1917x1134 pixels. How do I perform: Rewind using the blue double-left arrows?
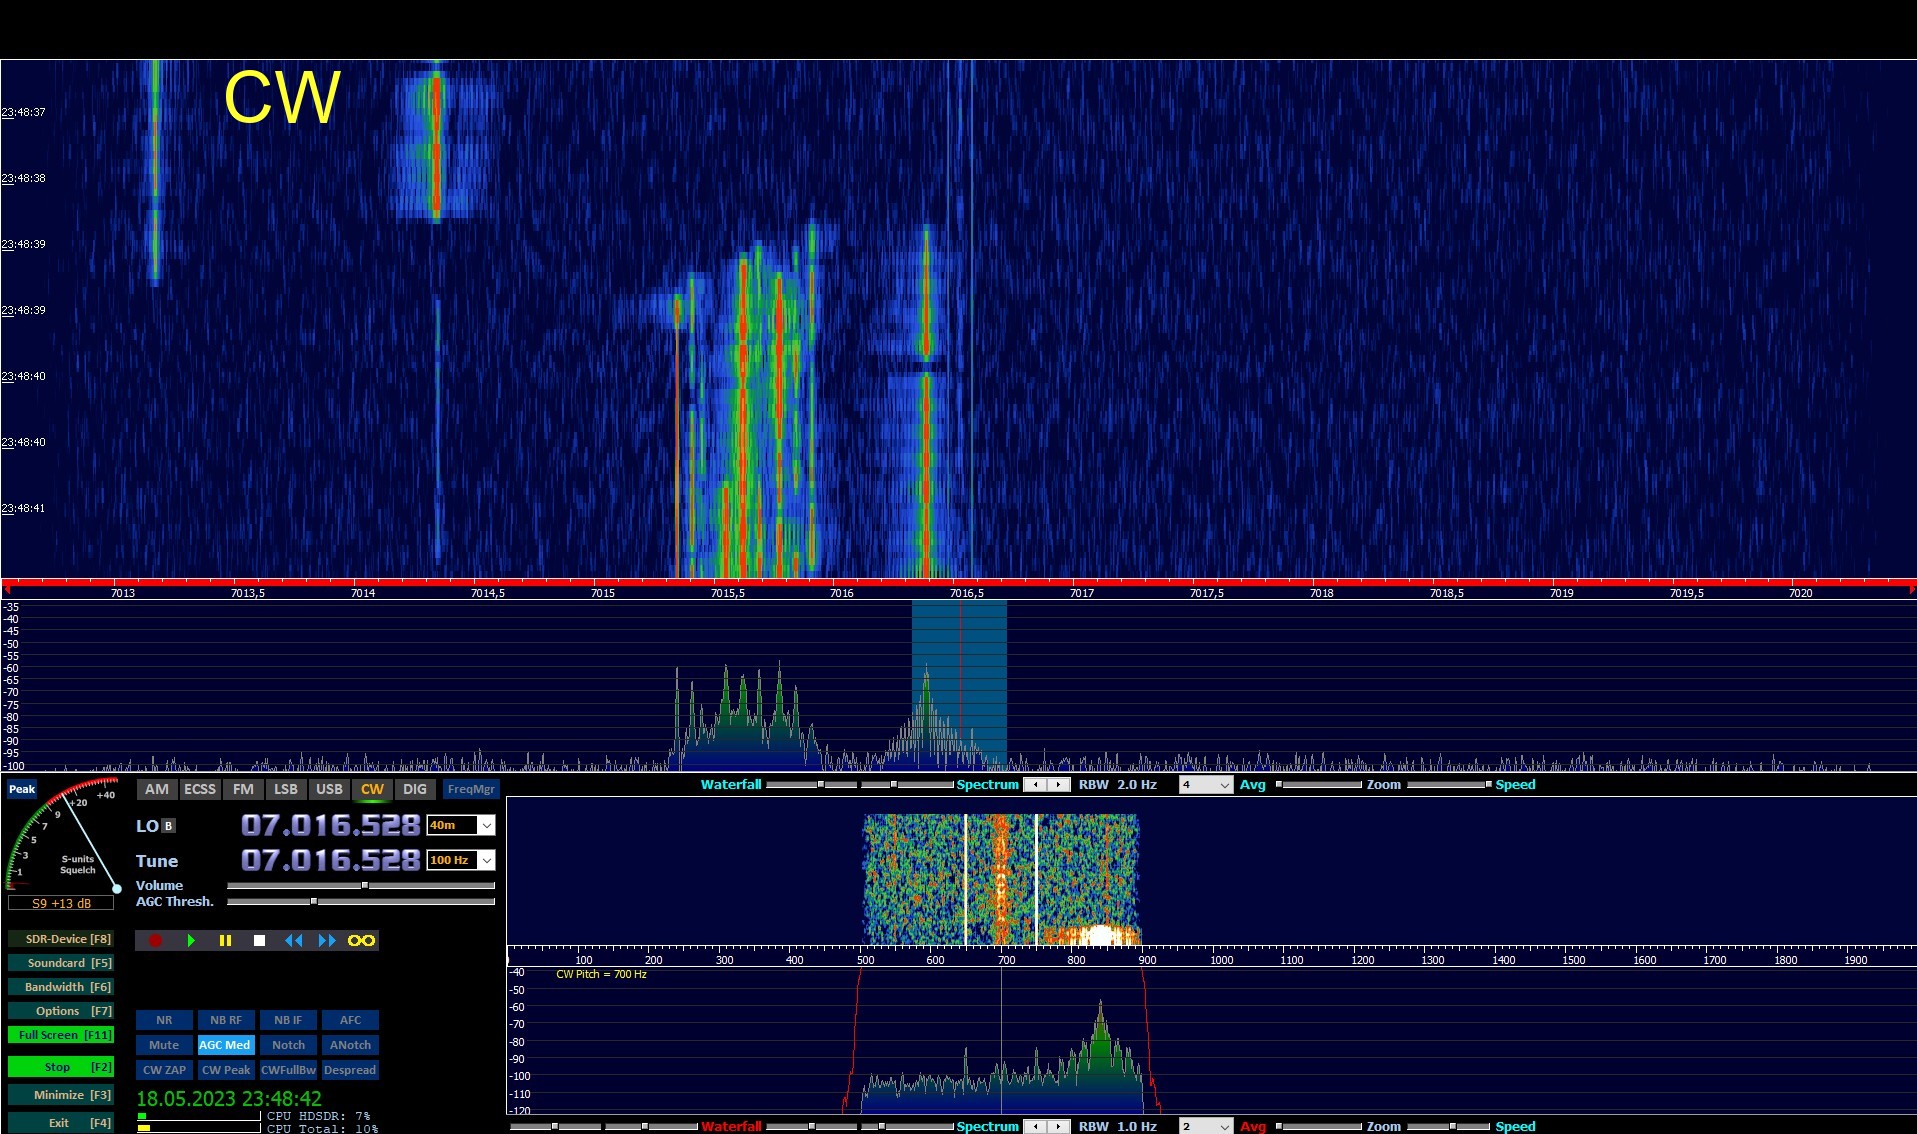(293, 940)
